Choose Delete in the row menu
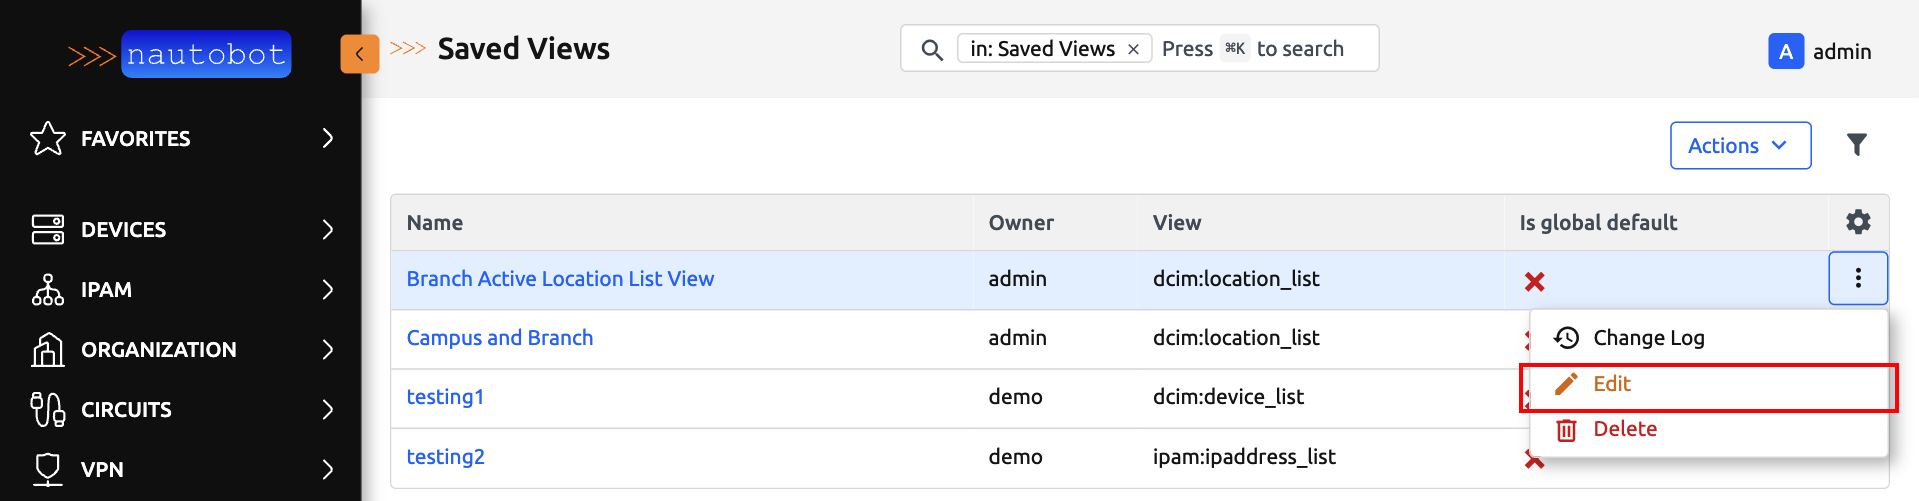The image size is (1919, 501). (1624, 429)
